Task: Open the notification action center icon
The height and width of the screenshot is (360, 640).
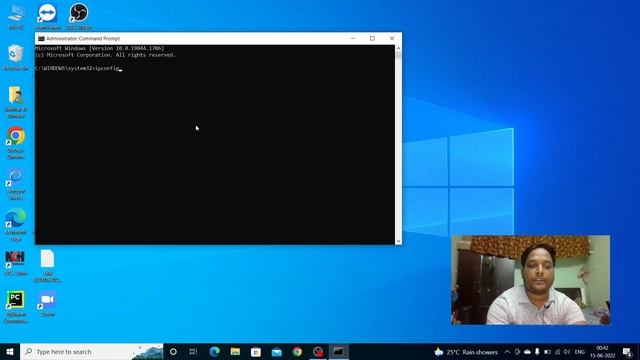Action: [x=627, y=352]
